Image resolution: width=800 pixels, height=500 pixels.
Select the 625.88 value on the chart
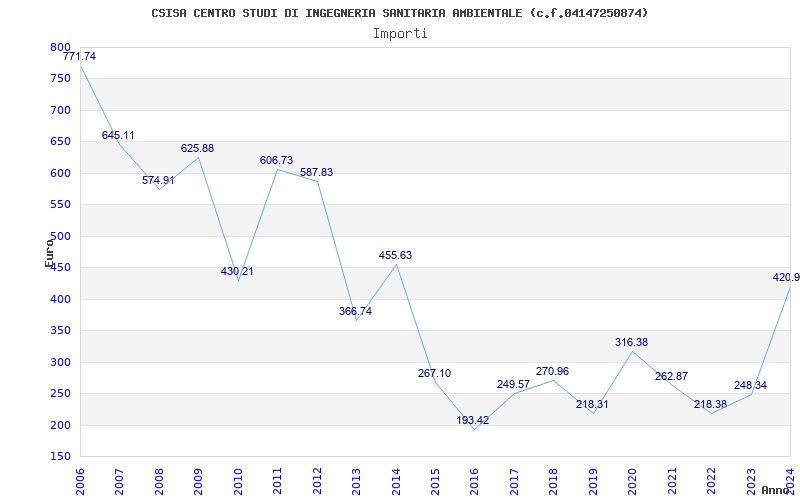pos(197,149)
